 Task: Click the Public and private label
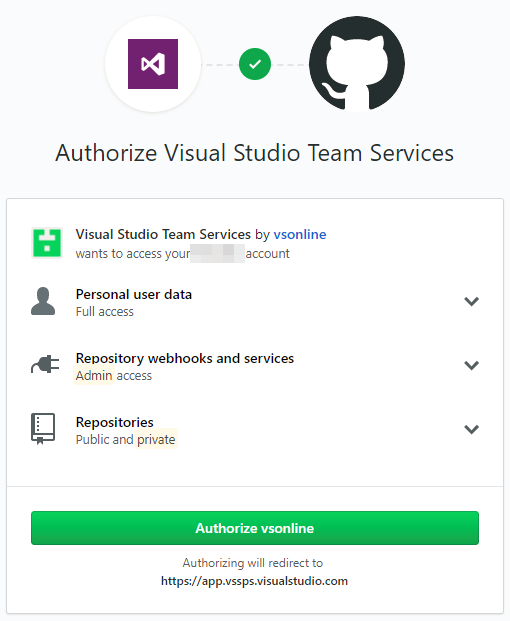[x=126, y=440]
